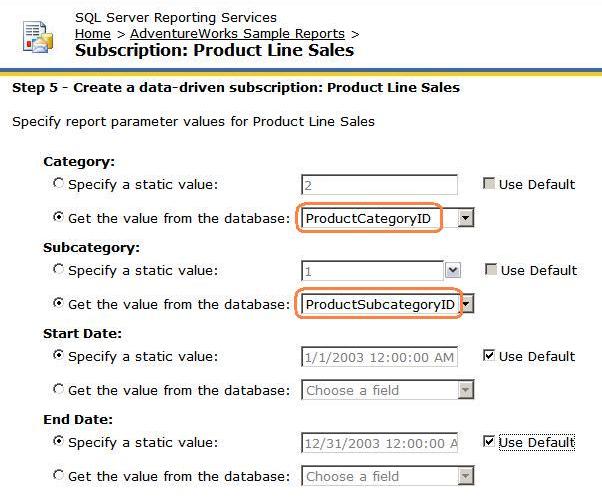Select Start Date static value radio
Image resolution: width=602 pixels, height=497 pixels.
tap(58, 356)
